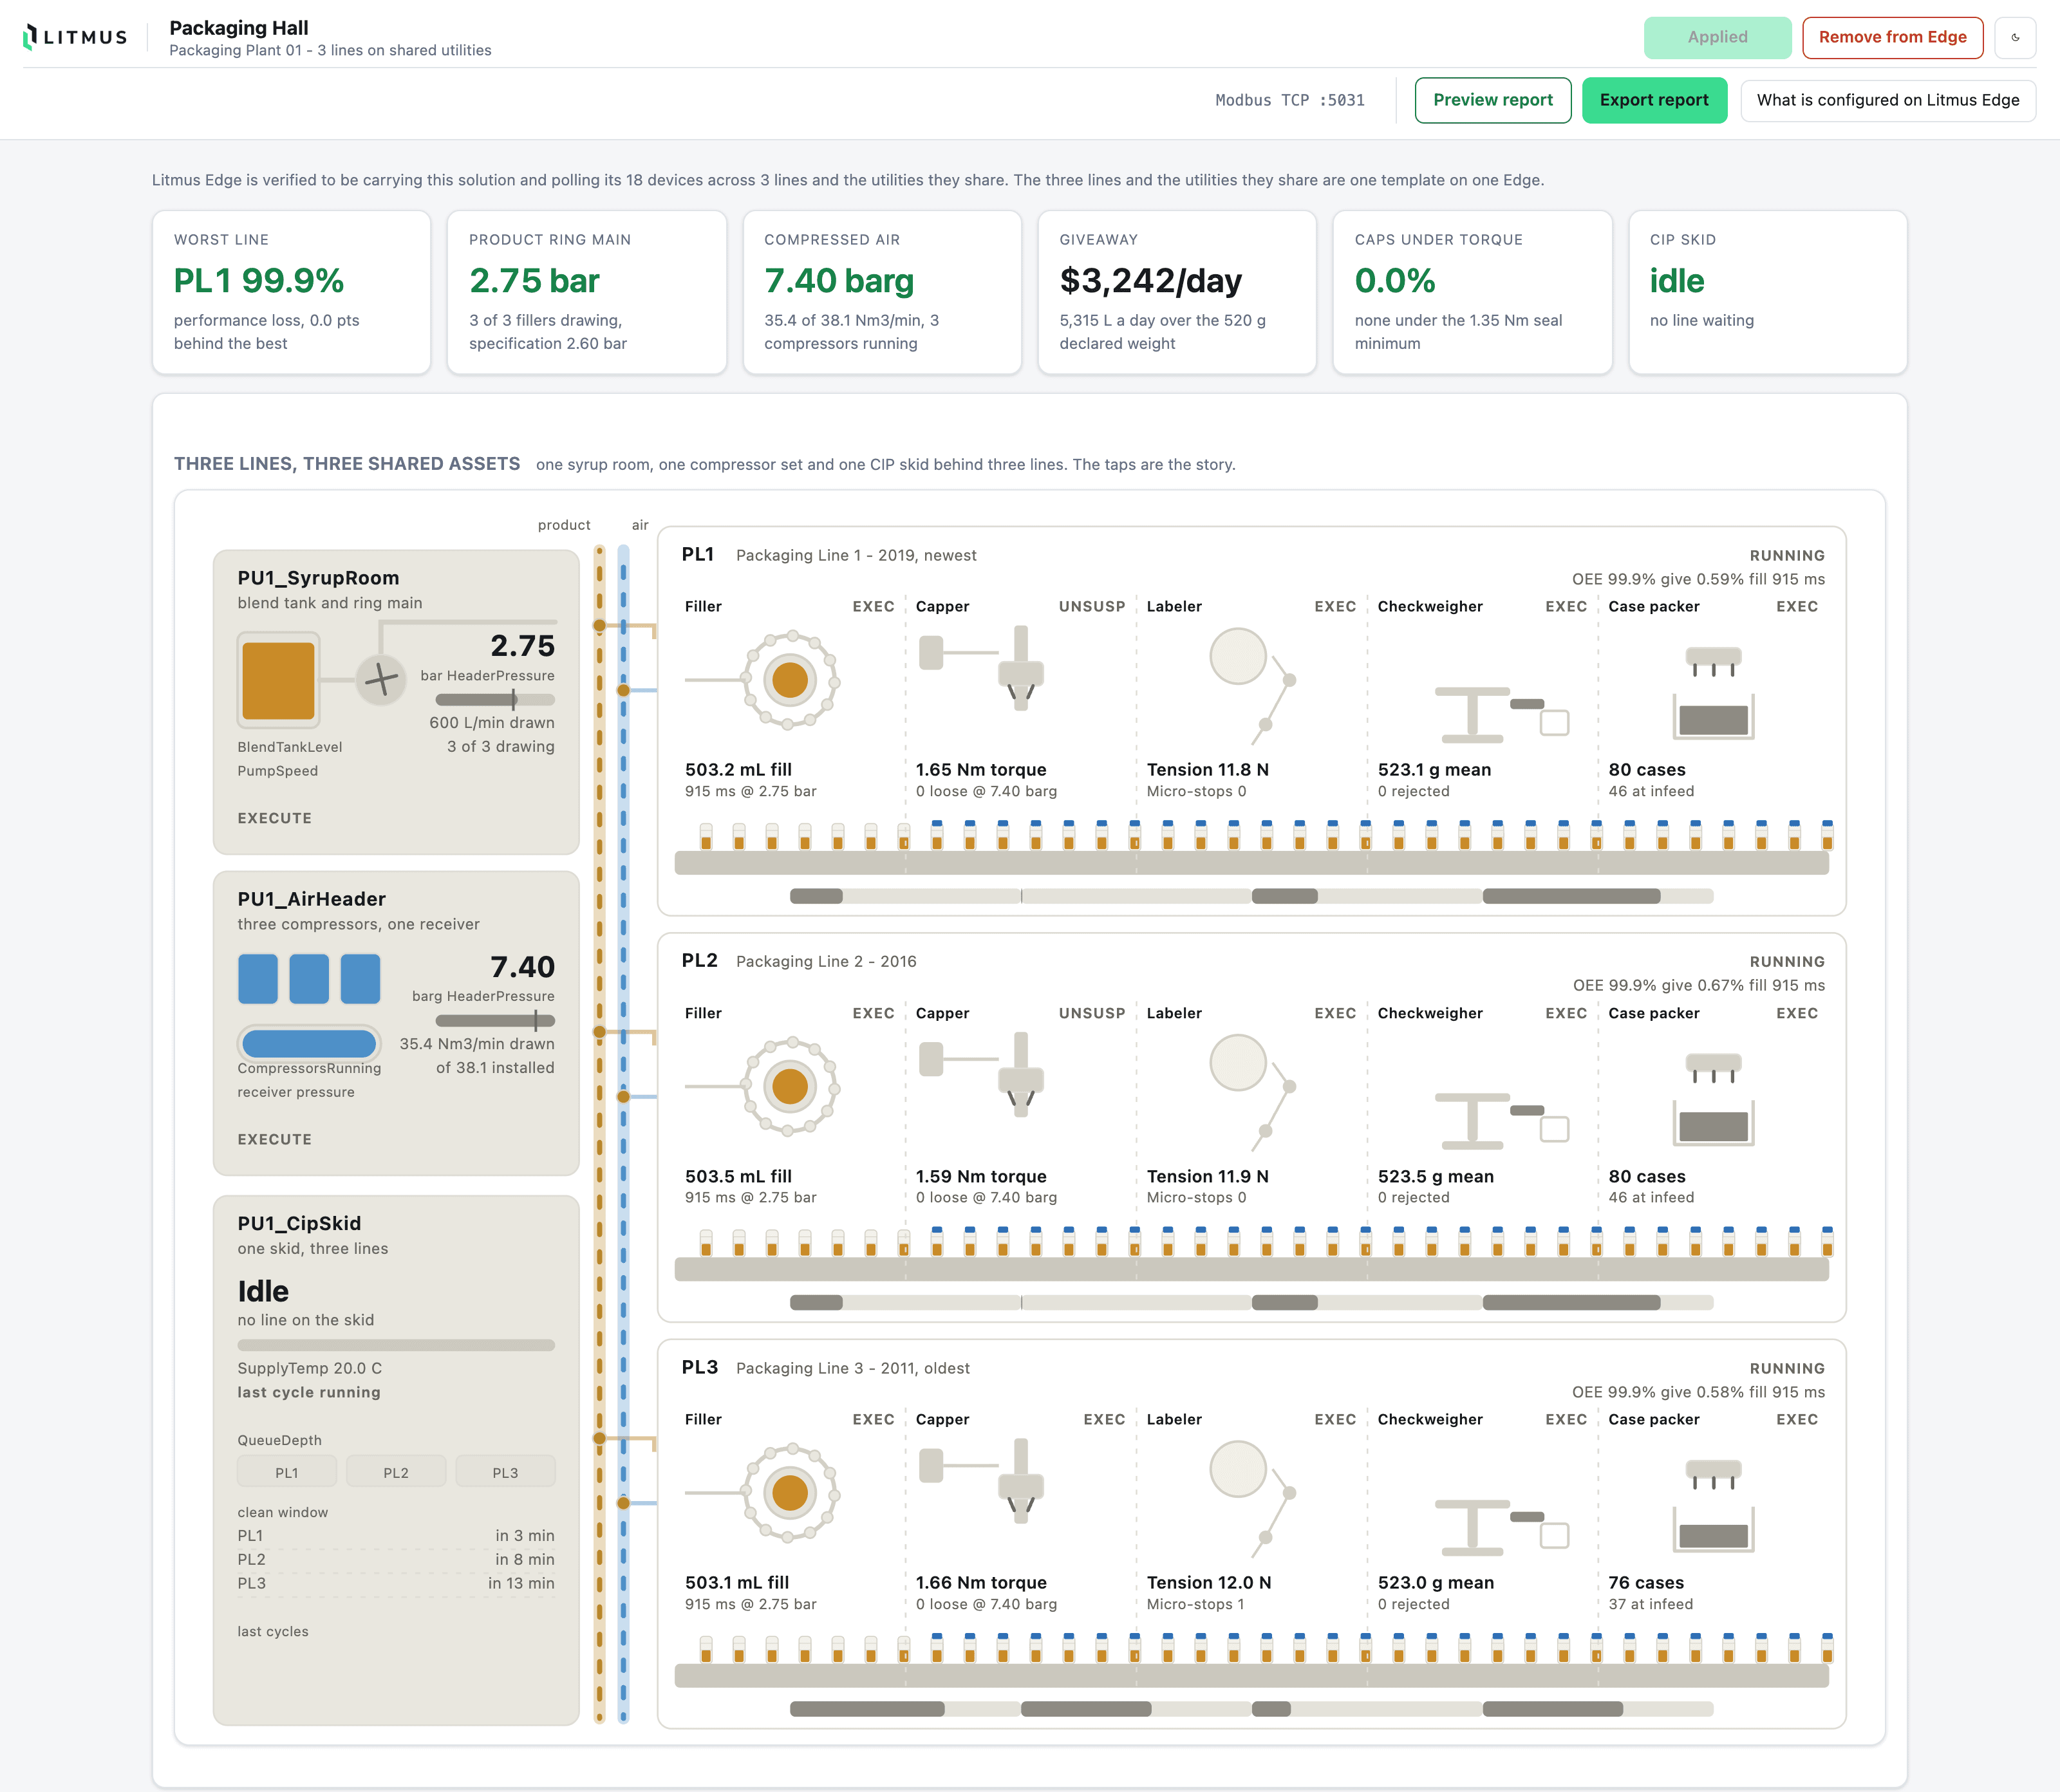
Task: Click the first blue compressor block
Action: 258,978
